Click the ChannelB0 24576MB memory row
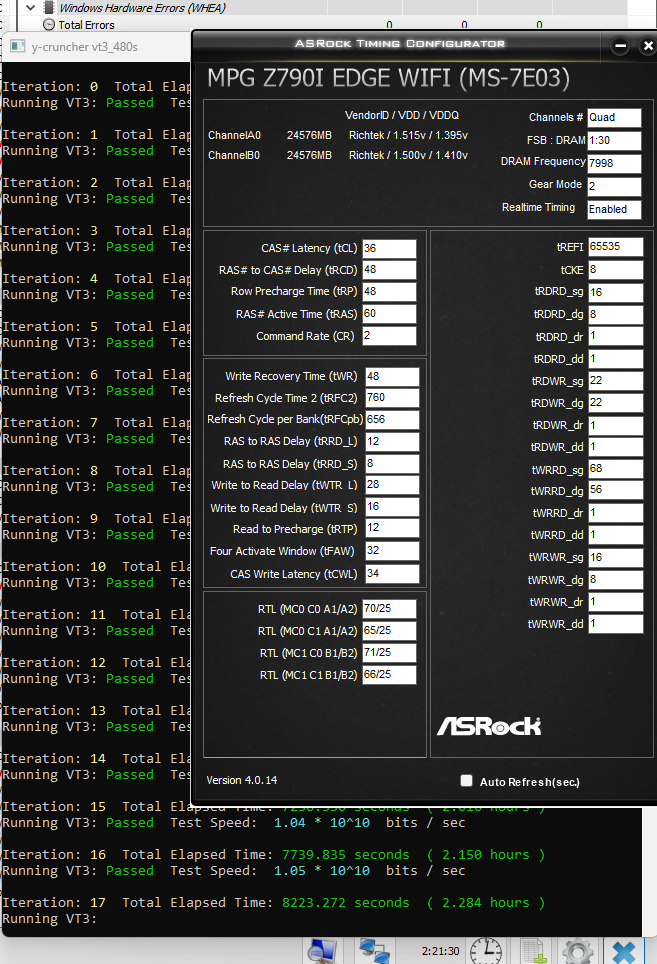The width and height of the screenshot is (657, 964). coord(337,156)
